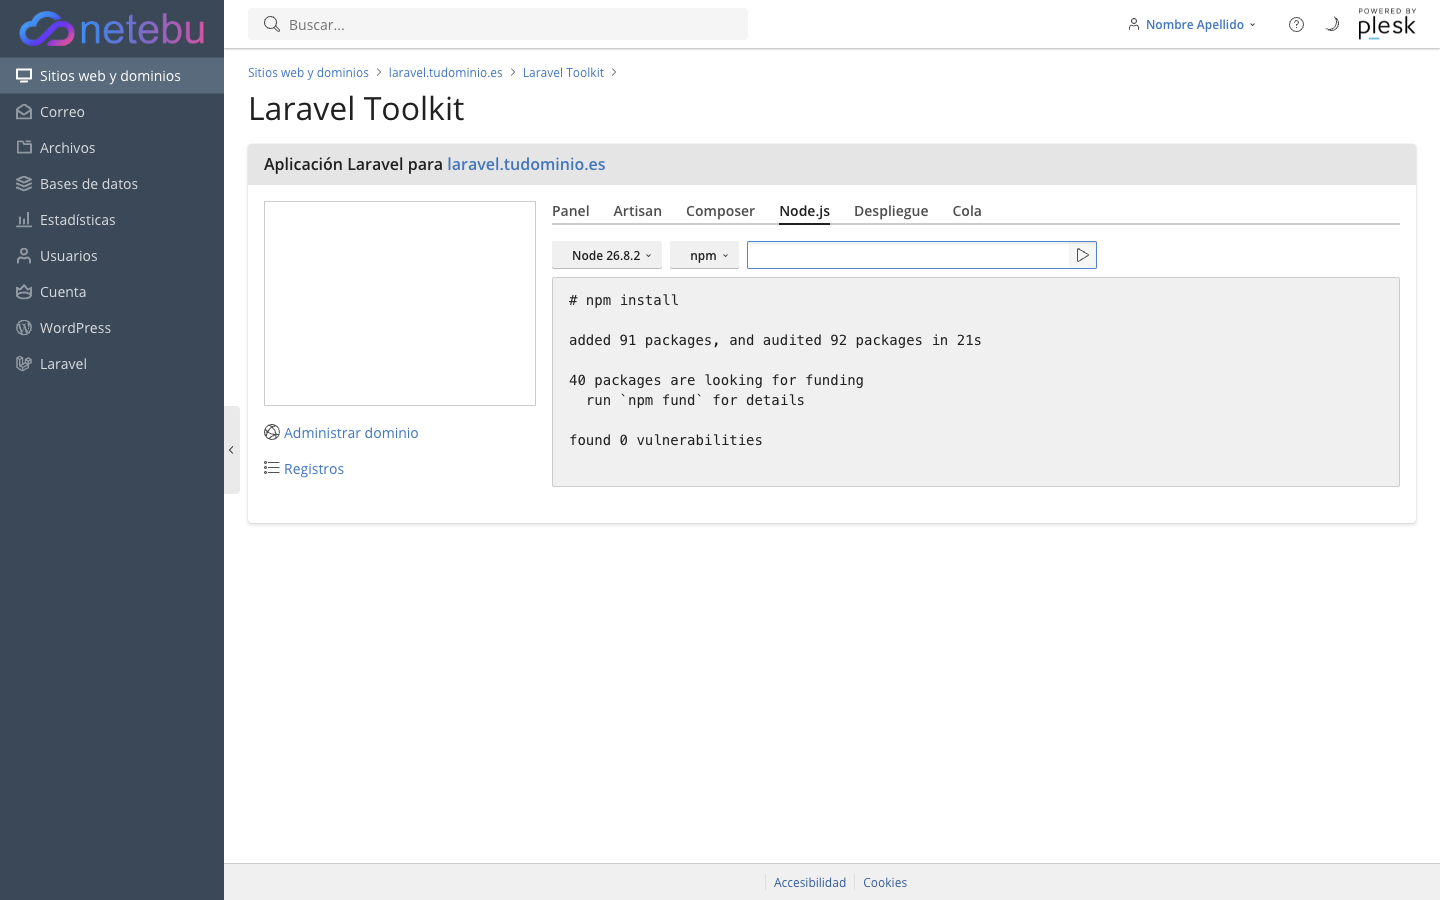Click the Usuarios person icon
1440x900 pixels.
pos(24,256)
